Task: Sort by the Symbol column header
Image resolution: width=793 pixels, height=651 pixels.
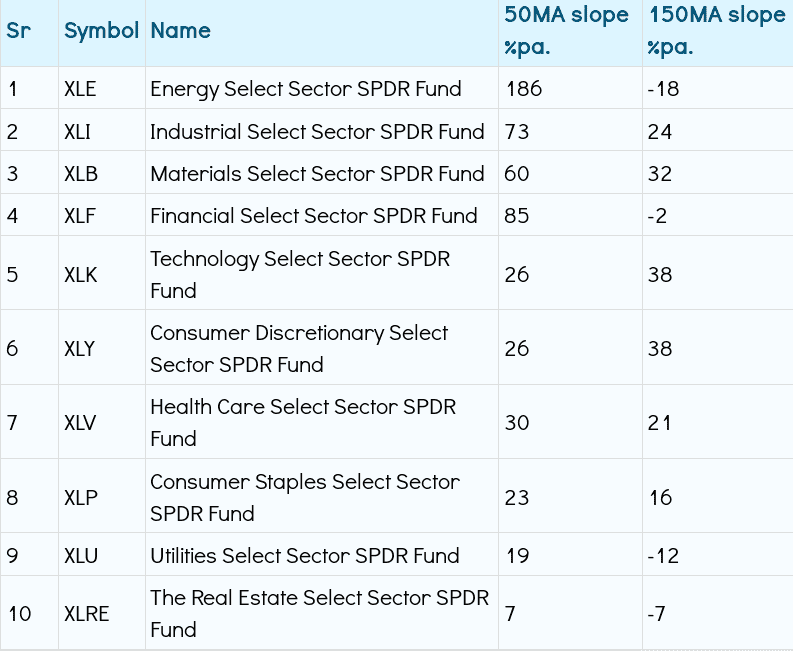Action: pyautogui.click(x=101, y=30)
